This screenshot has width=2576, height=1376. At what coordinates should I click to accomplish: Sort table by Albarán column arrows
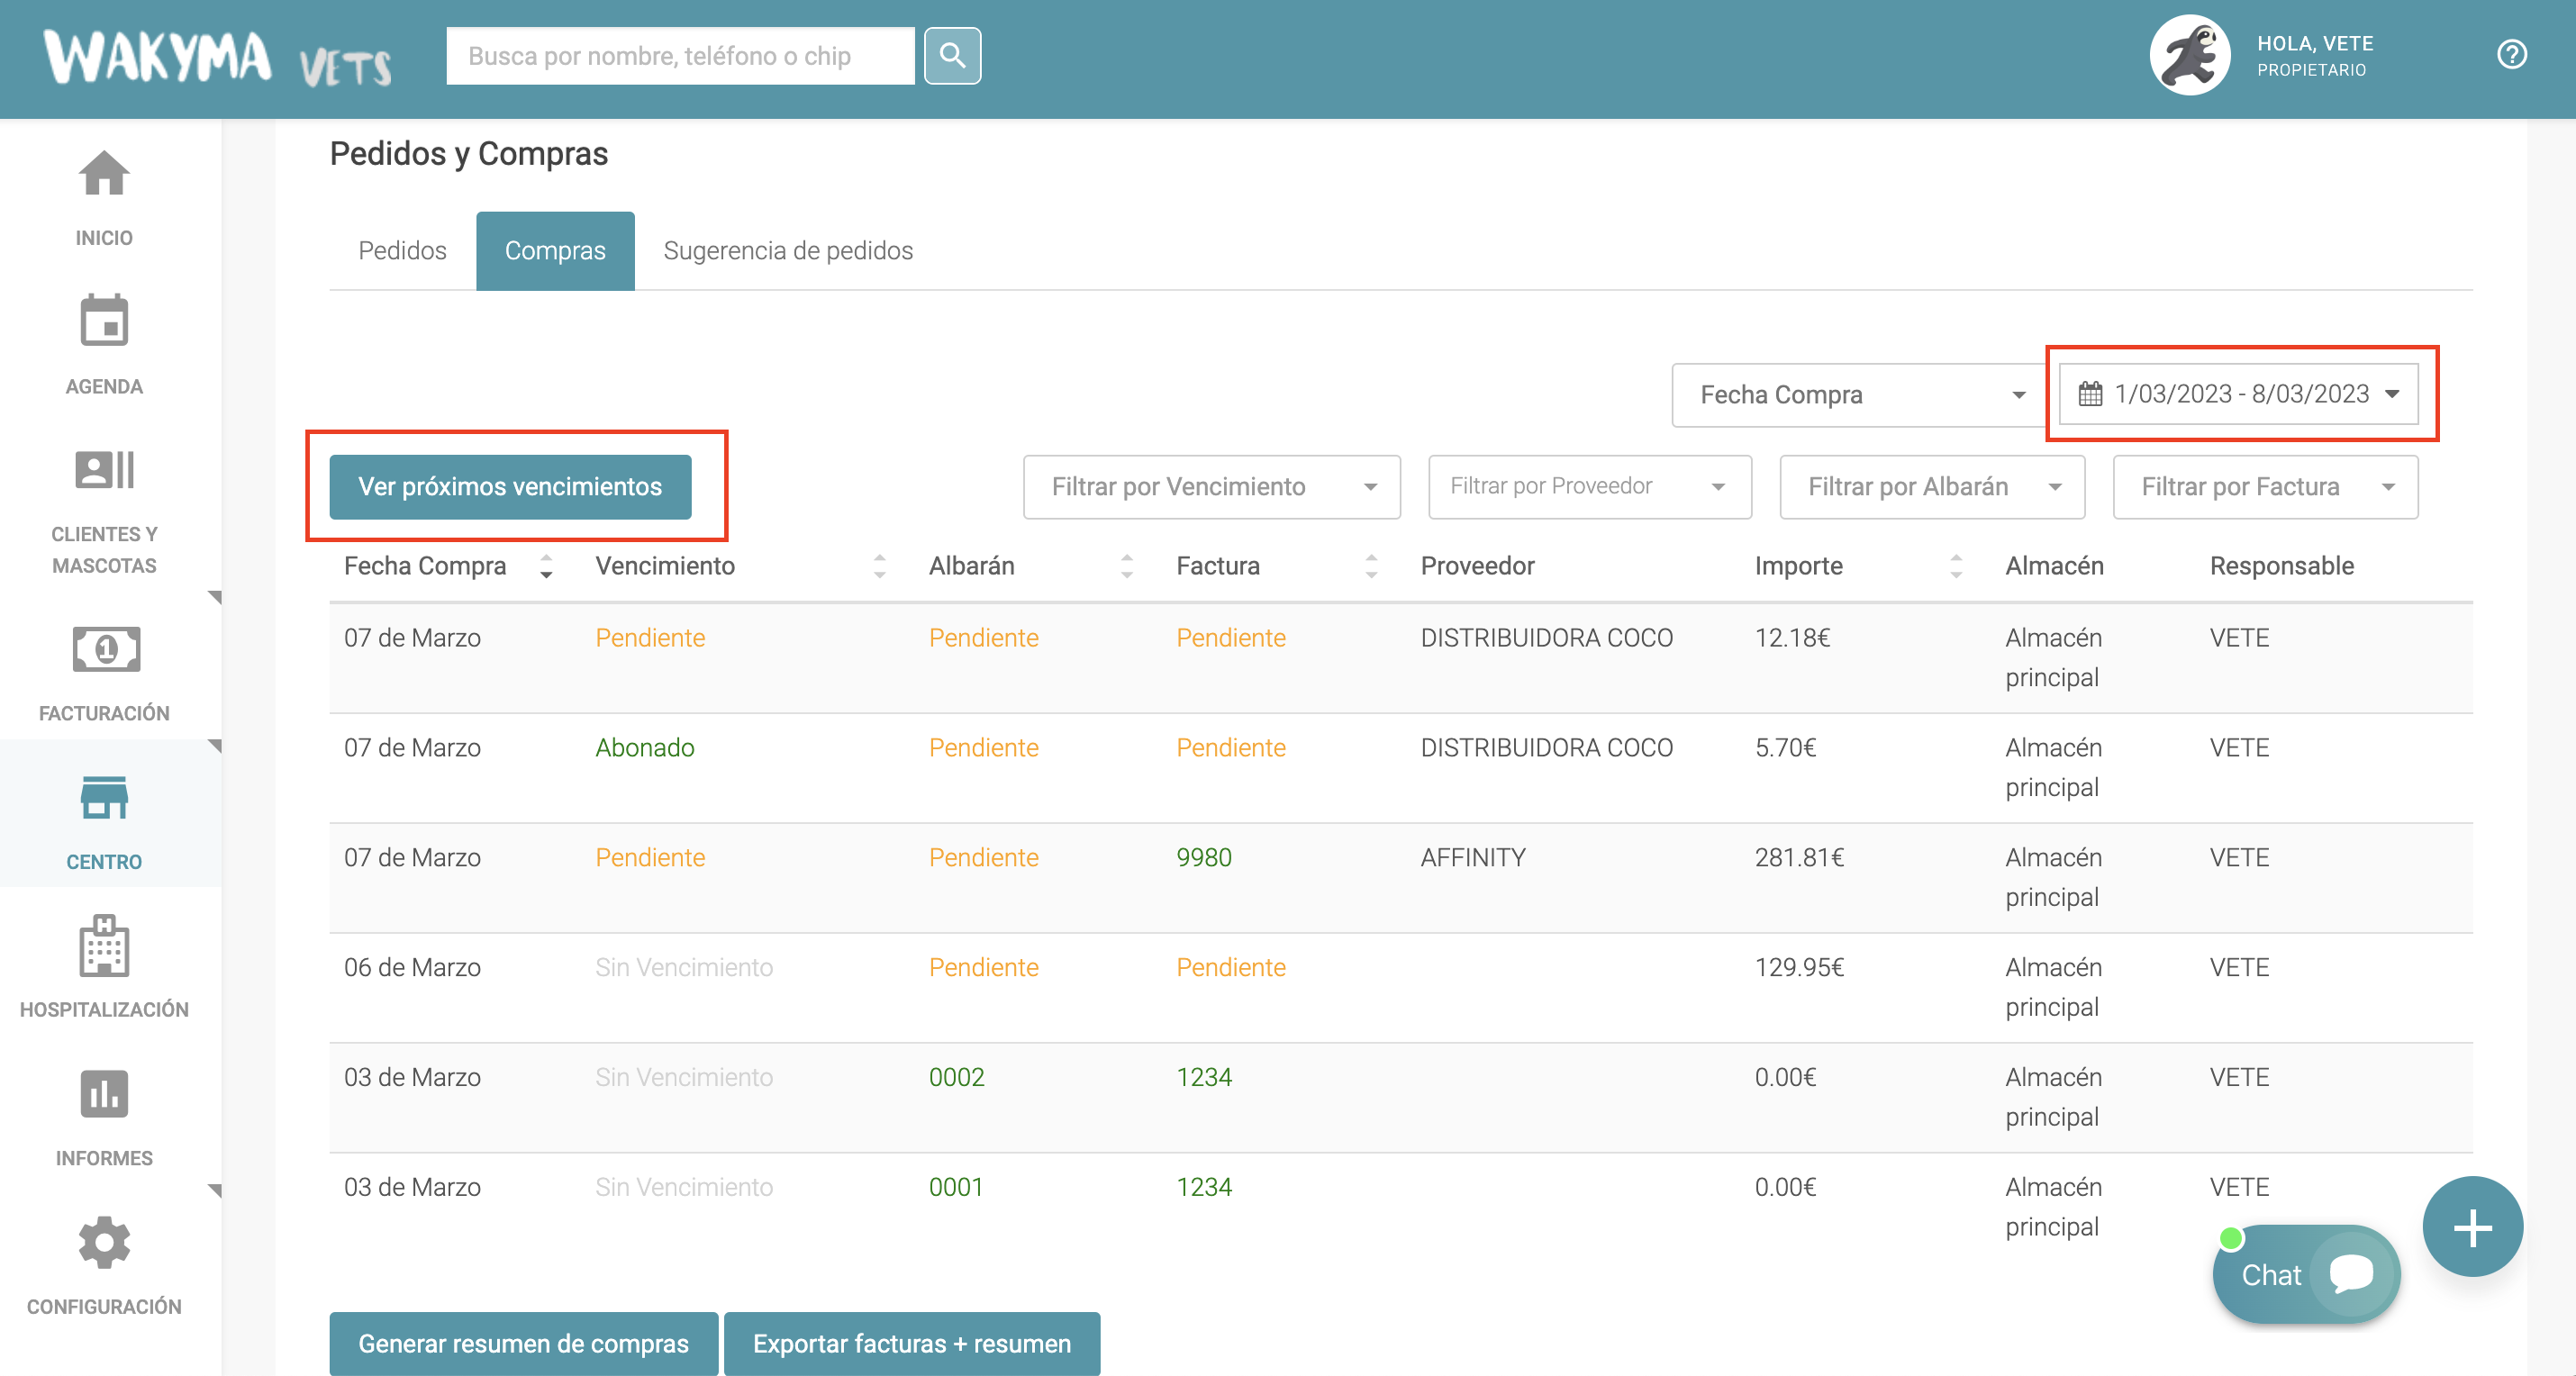(1126, 567)
